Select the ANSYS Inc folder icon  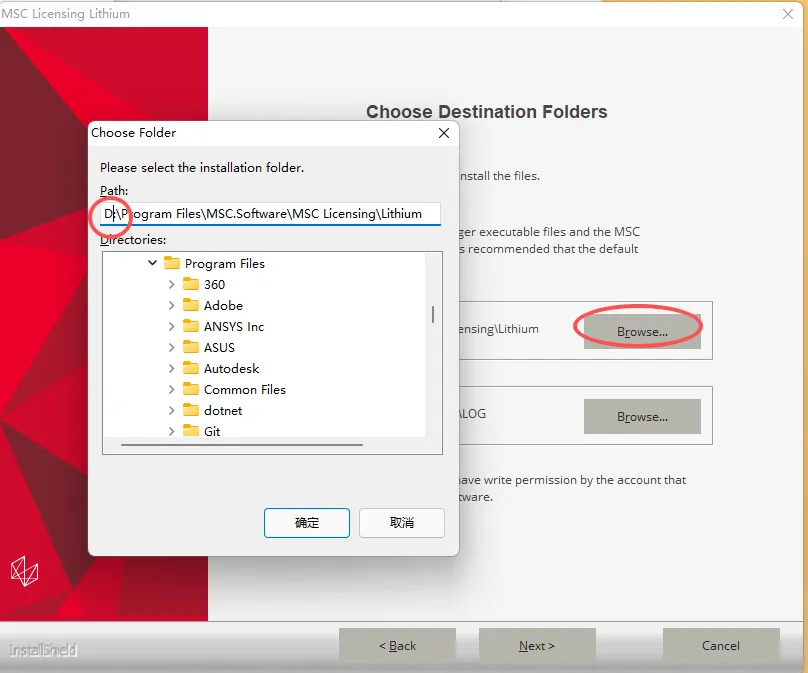tap(191, 326)
